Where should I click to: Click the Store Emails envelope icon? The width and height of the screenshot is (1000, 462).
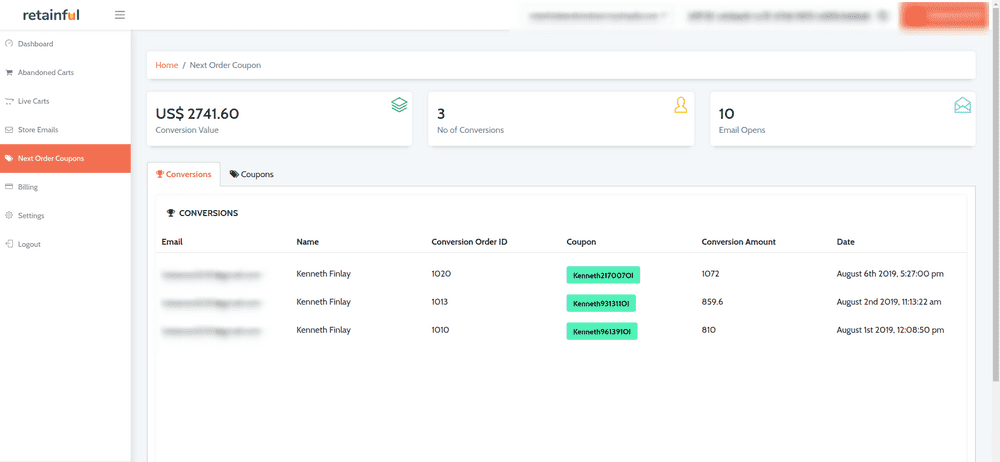point(9,130)
